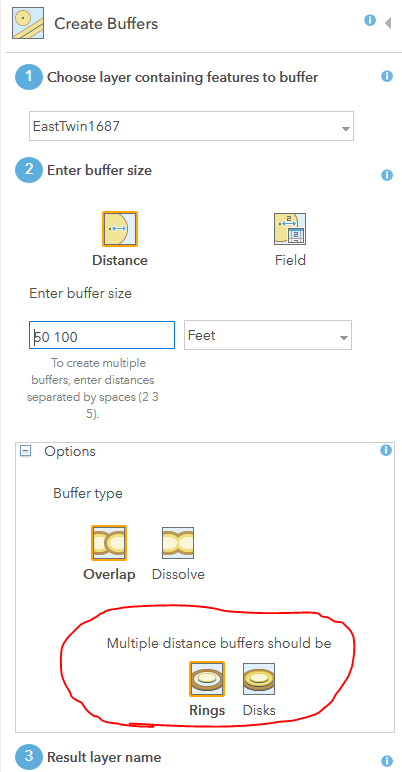Image resolution: width=402 pixels, height=772 pixels.
Task: Show info for Choose layer step
Action: [387, 76]
